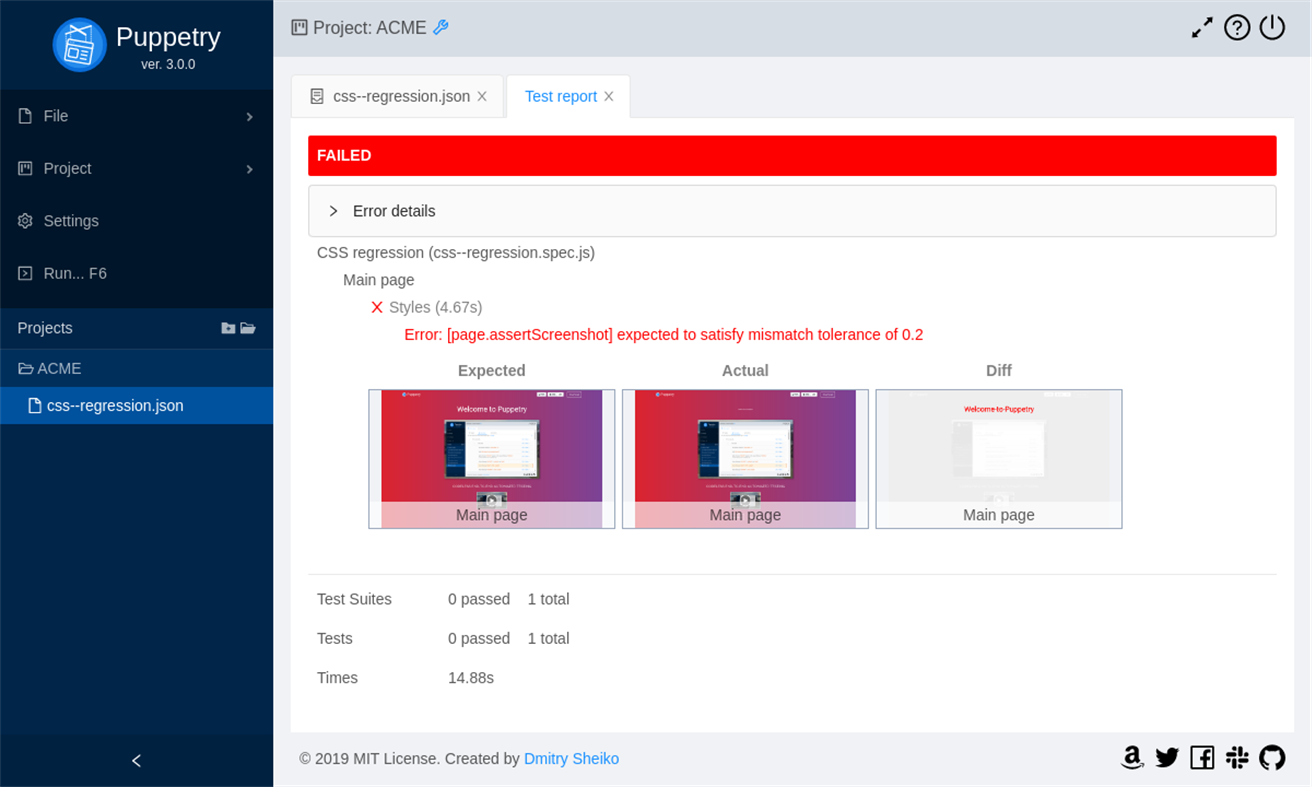1312x787 pixels.
Task: Expand the Error details panel
Action: 792,211
